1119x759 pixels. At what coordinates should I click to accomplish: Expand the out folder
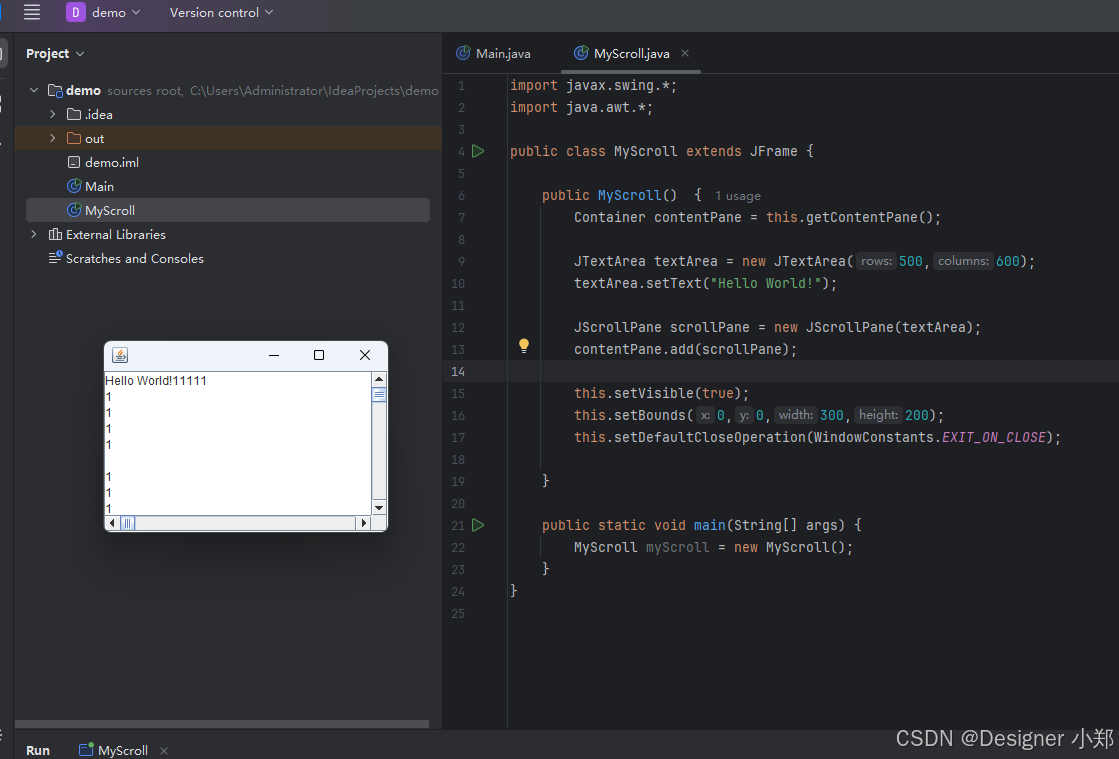[x=52, y=138]
